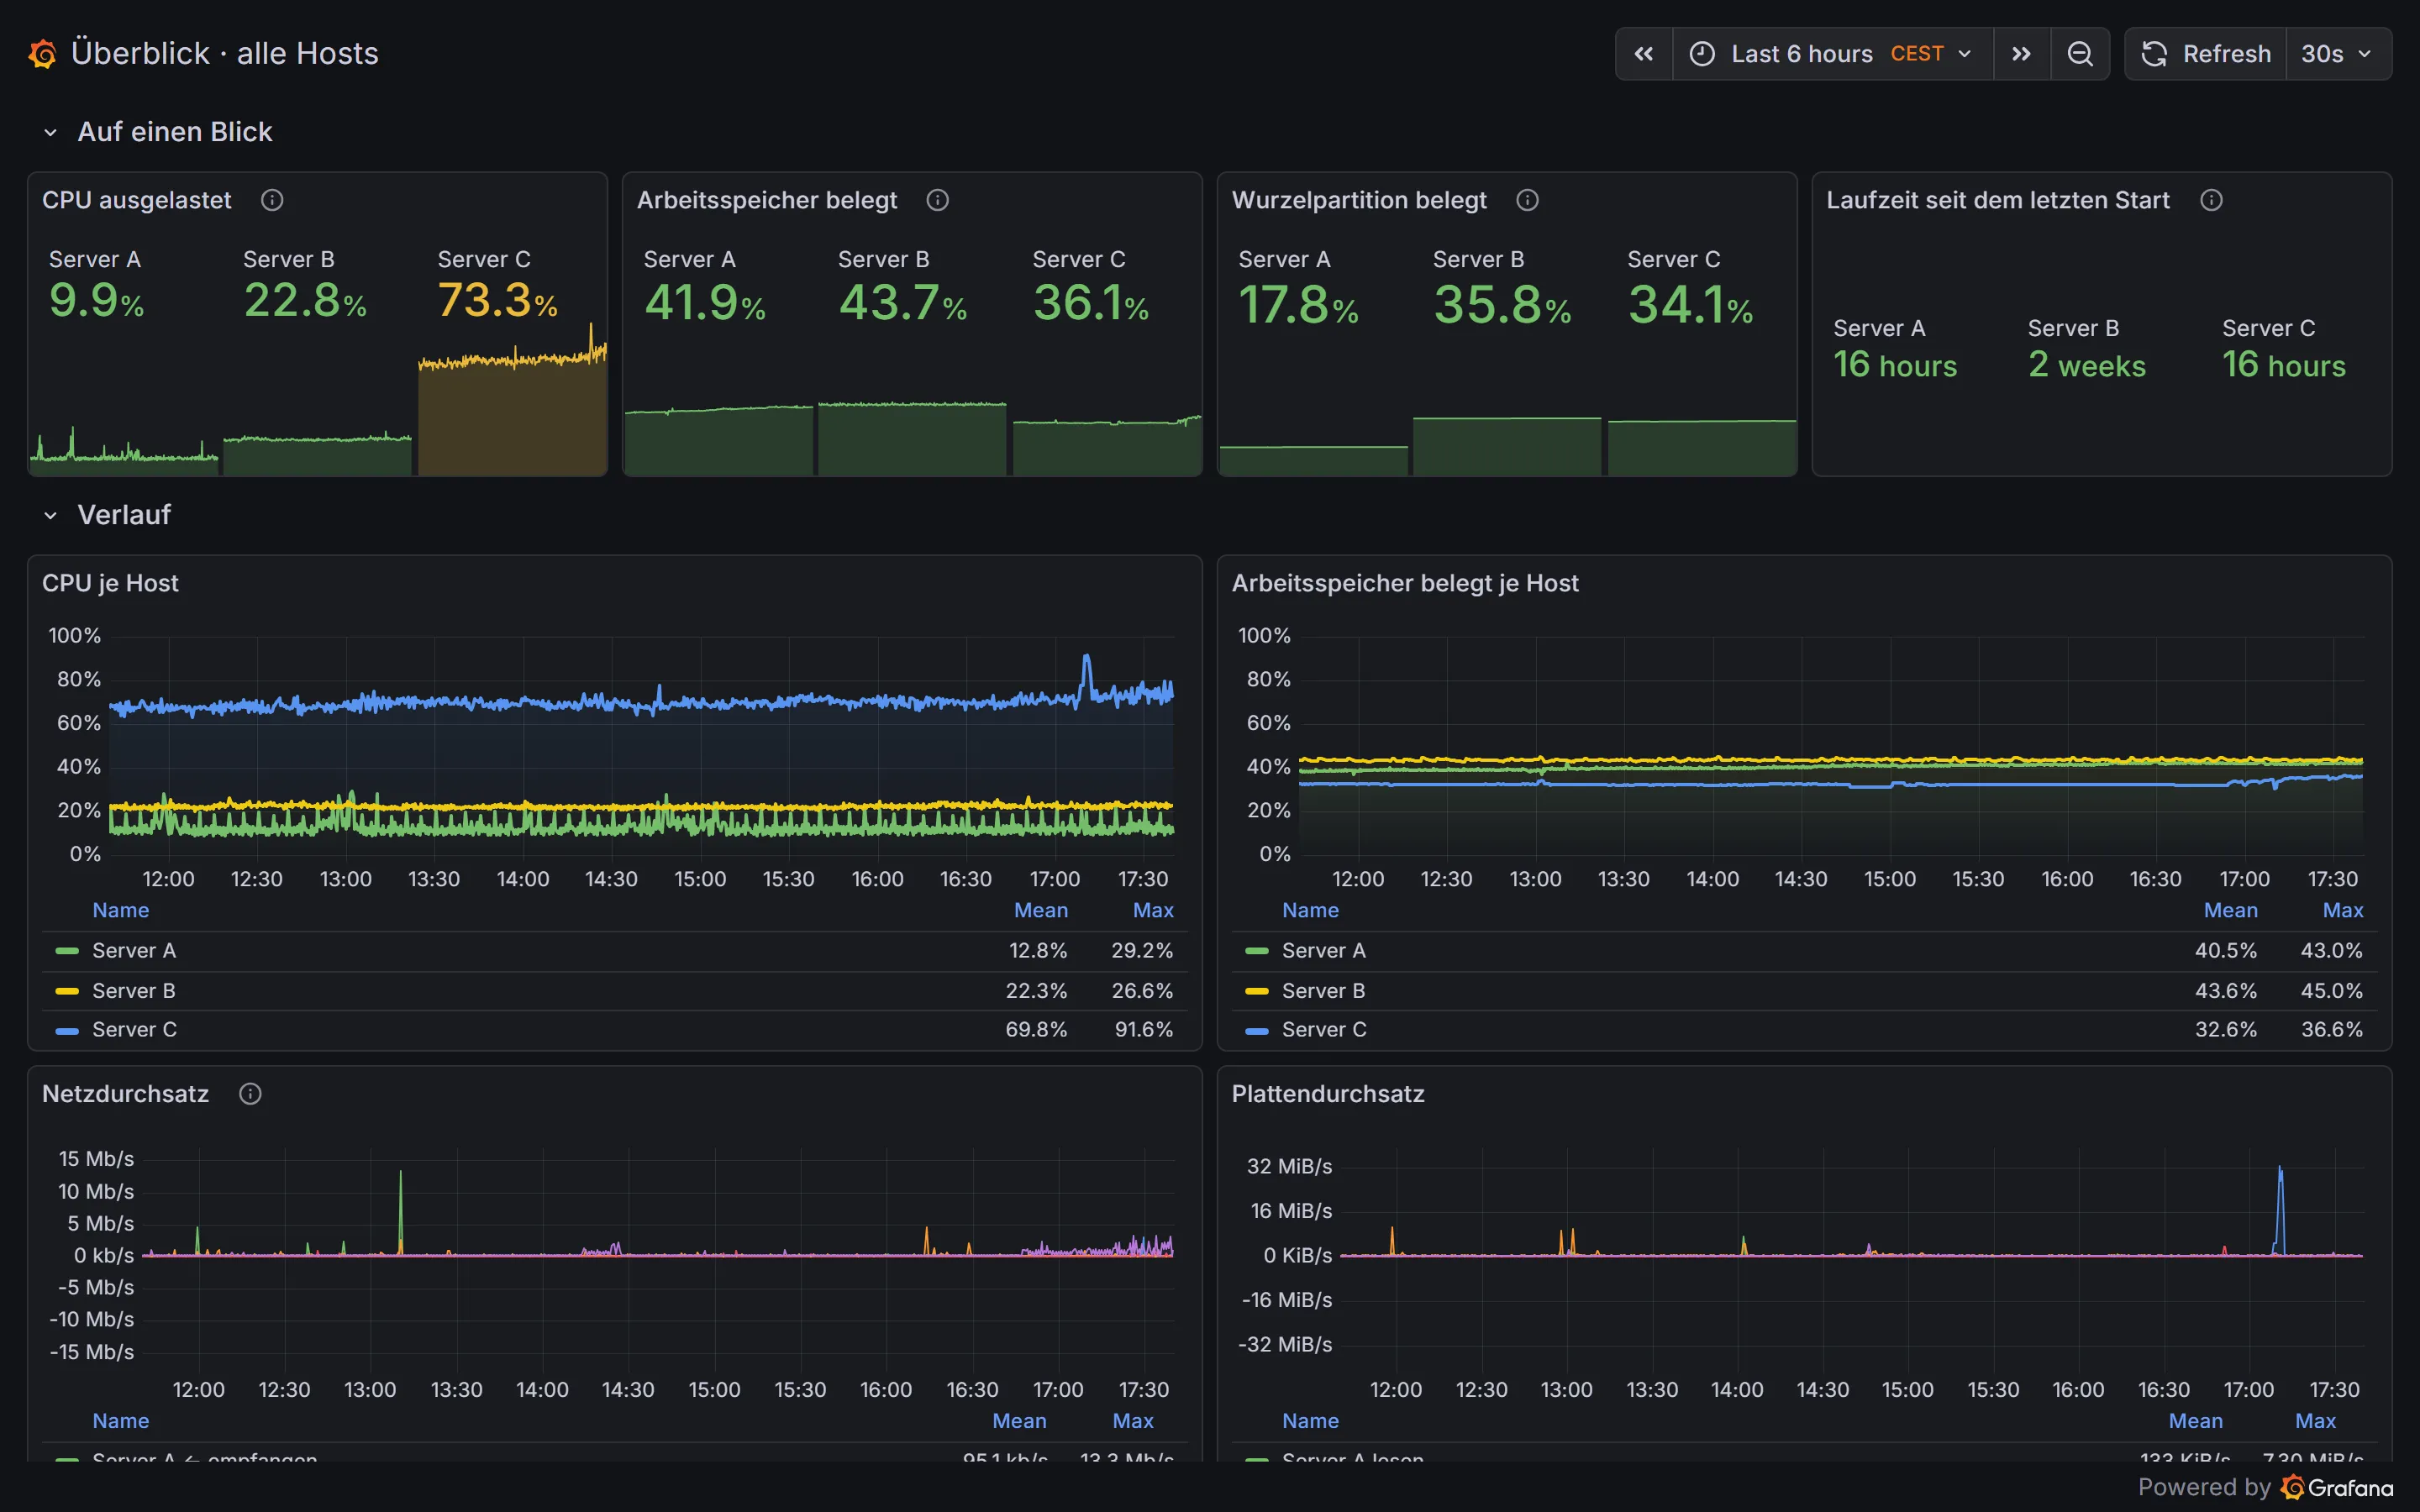Sort CPU je Host legend by Max
The image size is (2420, 1512).
click(x=1153, y=910)
